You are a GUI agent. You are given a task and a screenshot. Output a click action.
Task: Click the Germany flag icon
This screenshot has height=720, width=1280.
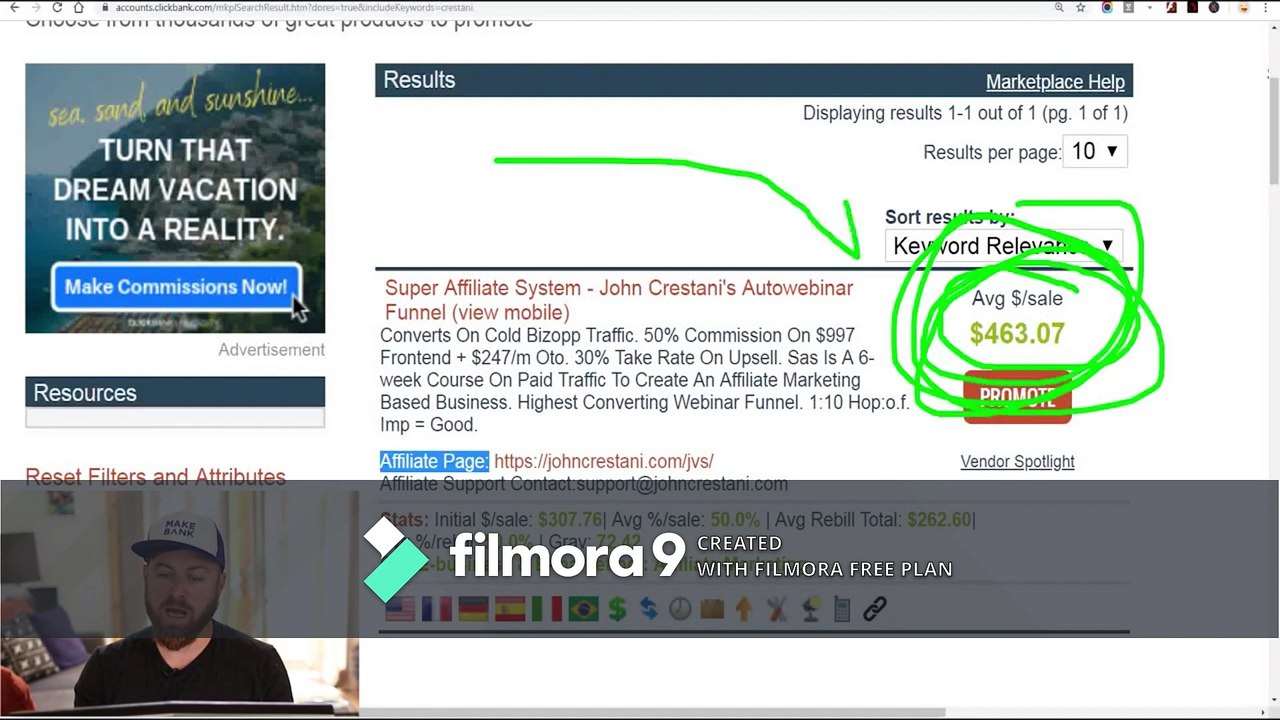473,608
